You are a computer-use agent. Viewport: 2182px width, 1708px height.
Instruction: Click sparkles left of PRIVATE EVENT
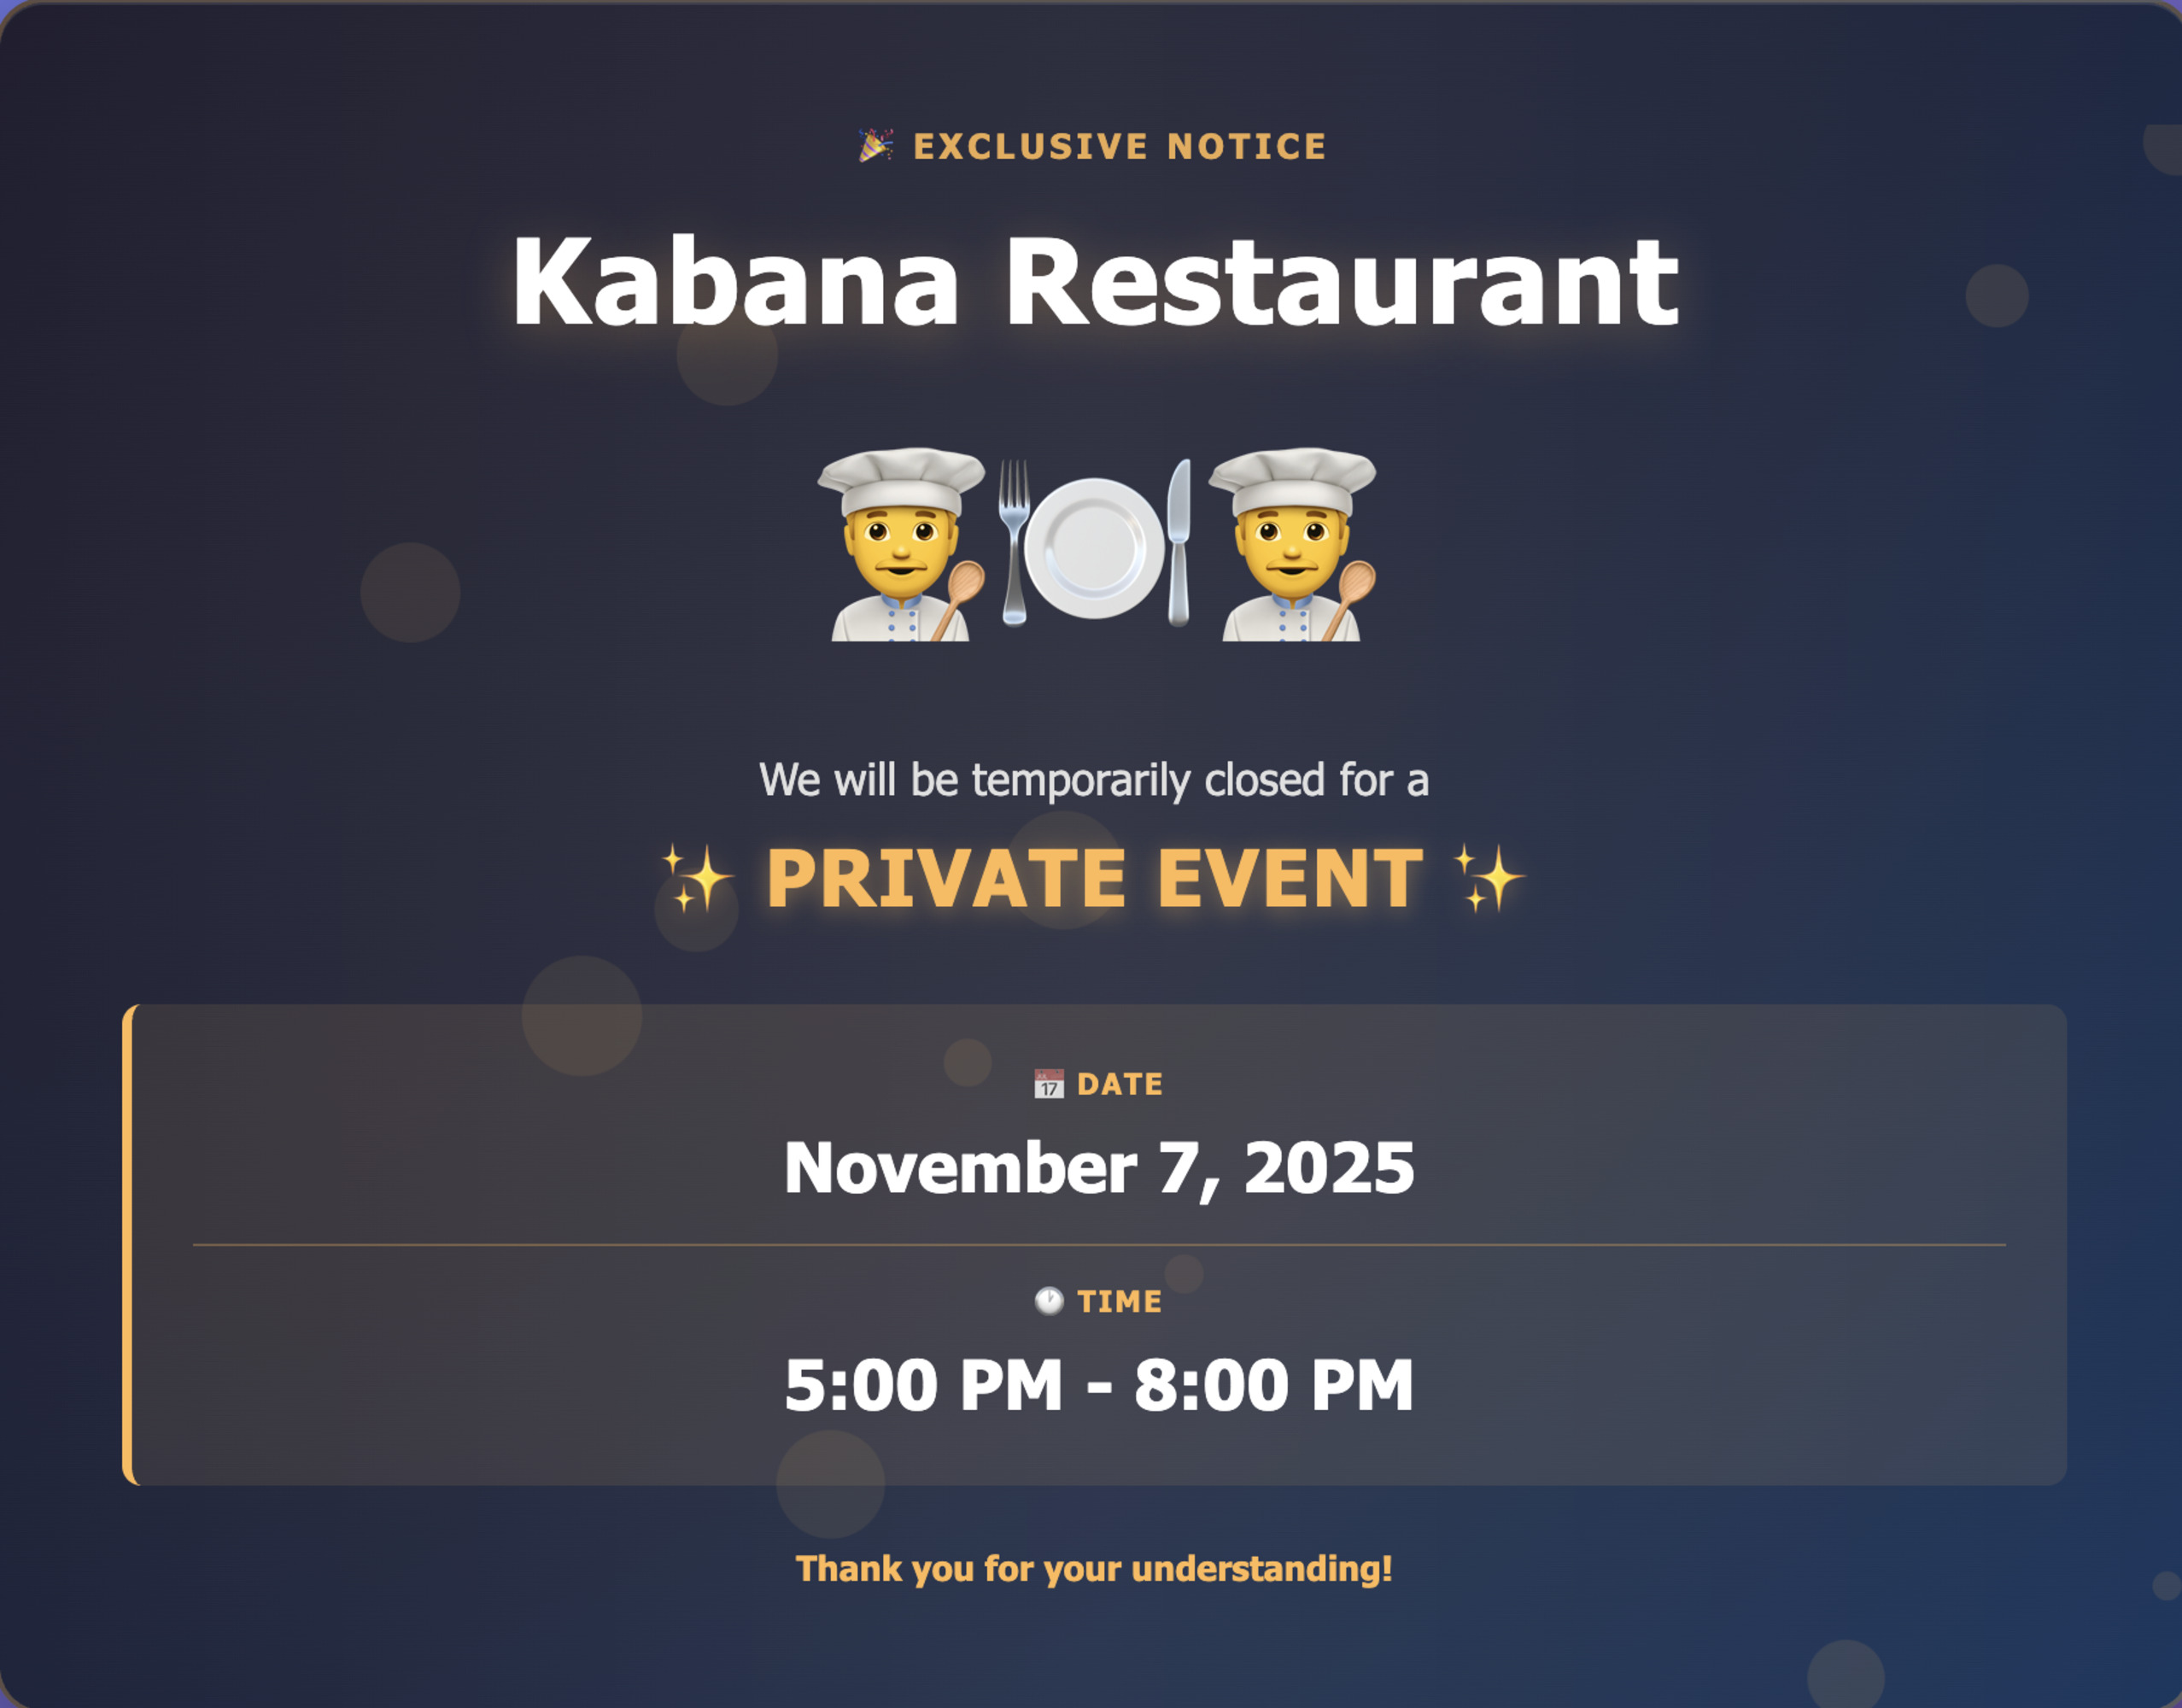pyautogui.click(x=697, y=878)
